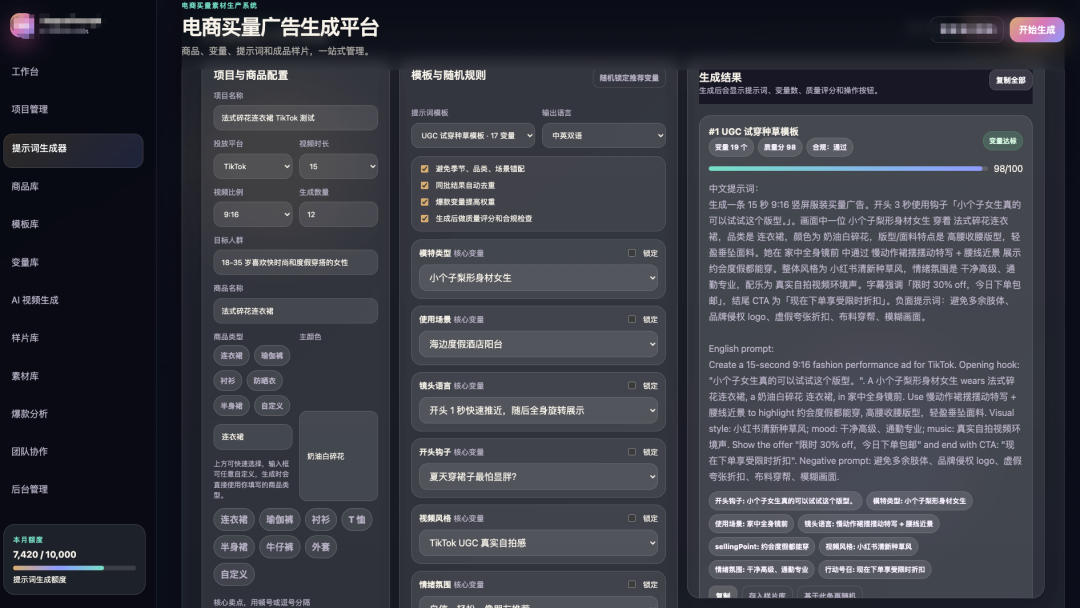
Task: Open the 输出语言 中英双语 dropdown
Action: [x=603, y=136]
